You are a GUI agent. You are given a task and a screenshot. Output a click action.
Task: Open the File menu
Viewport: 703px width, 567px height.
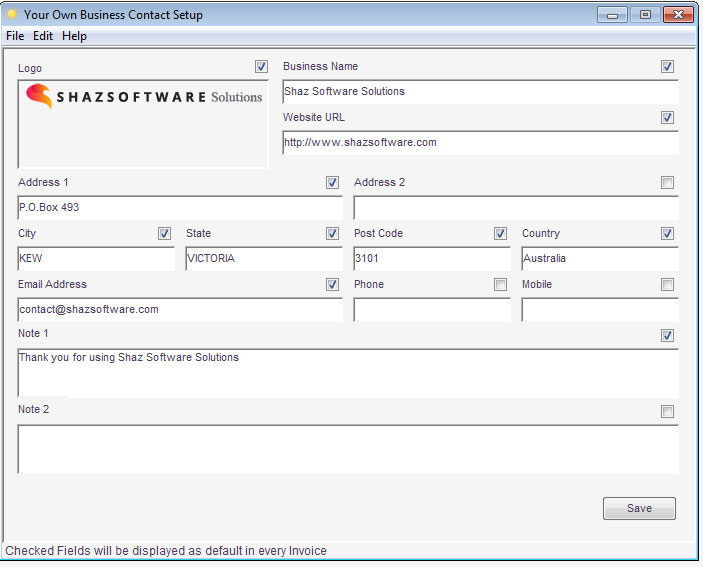click(x=15, y=36)
